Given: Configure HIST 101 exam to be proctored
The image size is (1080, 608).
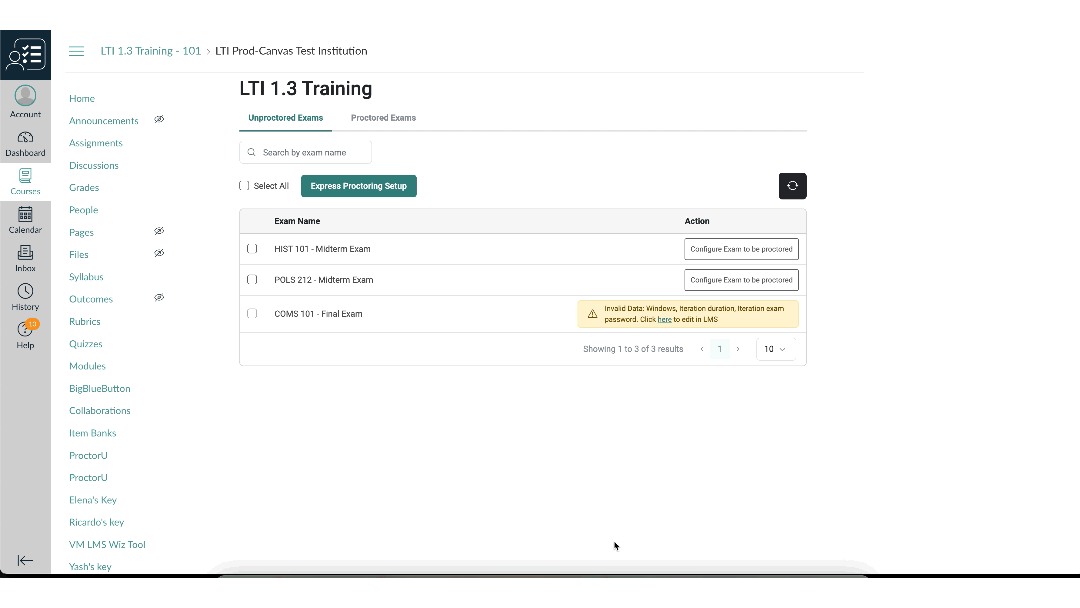Looking at the screenshot, I should (741, 249).
